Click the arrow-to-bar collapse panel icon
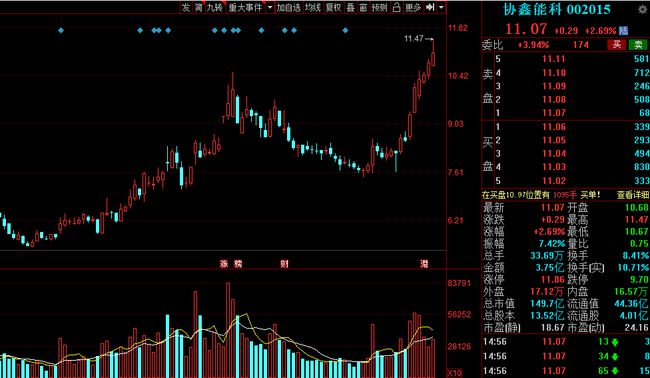Image resolution: width=650 pixels, height=378 pixels. (430, 7)
